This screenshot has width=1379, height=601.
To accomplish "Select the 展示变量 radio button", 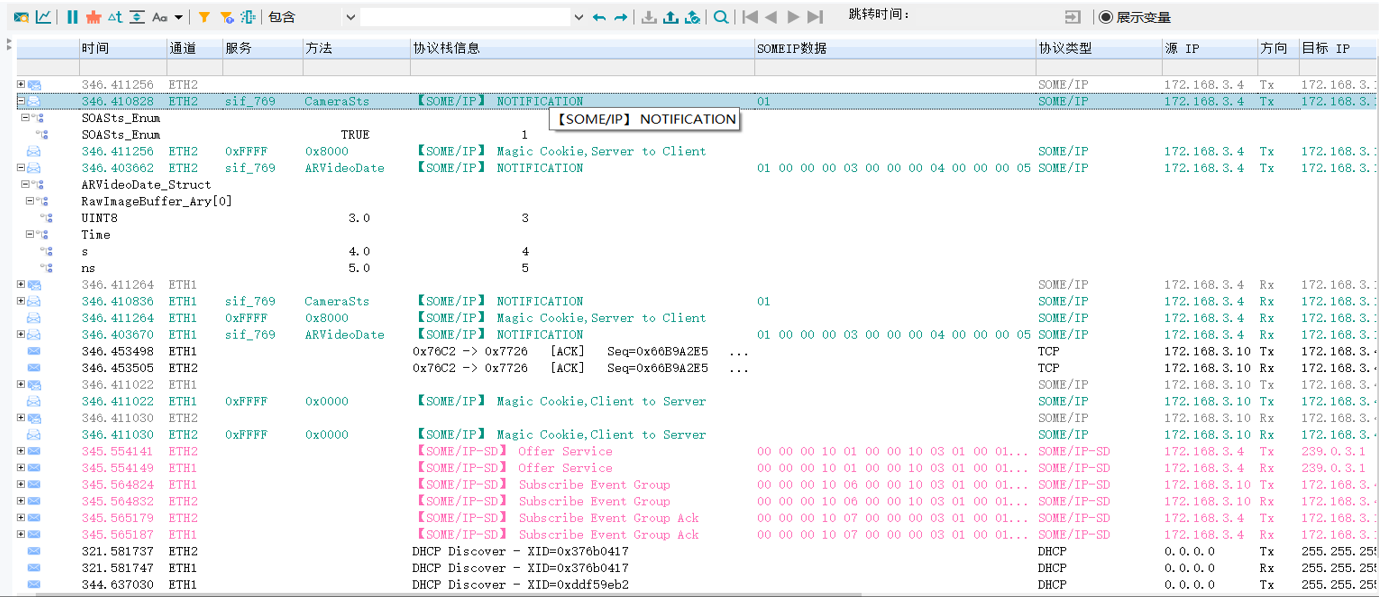I will 1105,17.
